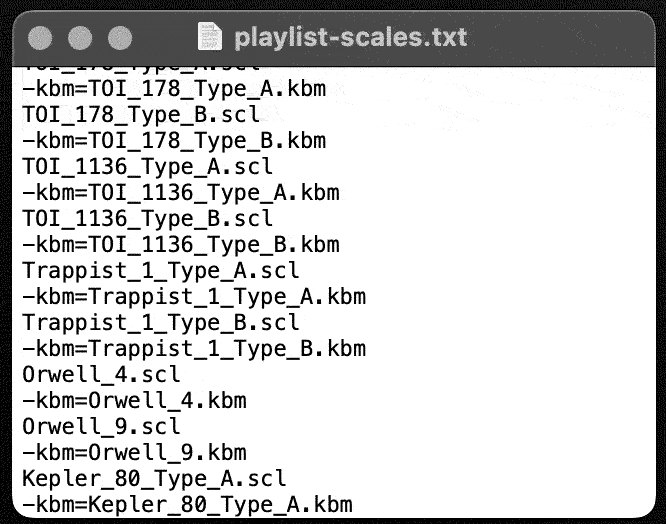Click the last line -kbm=Kepler_80_Type_A.kbm
Image resolution: width=666 pixels, height=524 pixels.
(x=187, y=505)
